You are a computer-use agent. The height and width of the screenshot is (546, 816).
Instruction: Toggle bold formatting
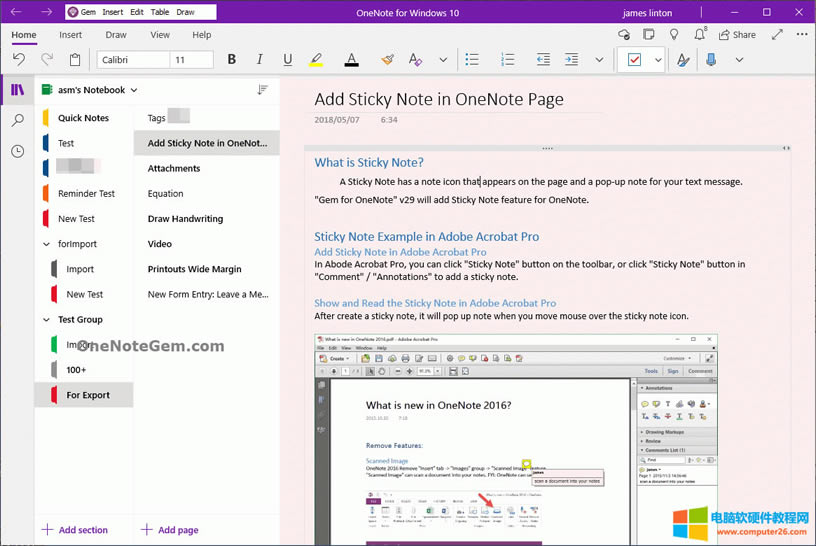point(232,60)
